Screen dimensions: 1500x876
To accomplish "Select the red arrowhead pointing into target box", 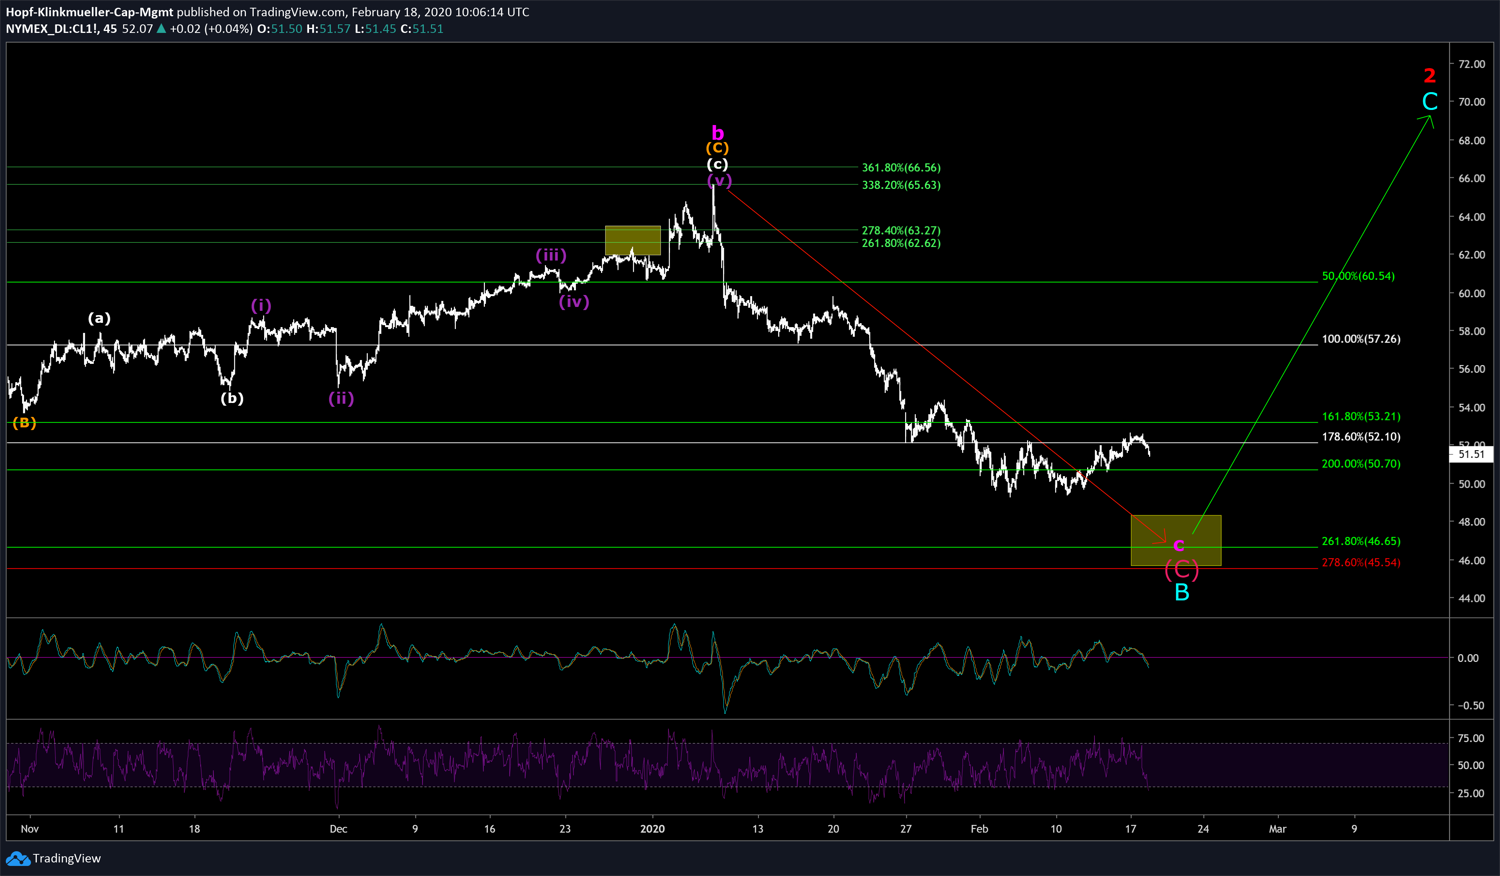I will coord(1161,541).
